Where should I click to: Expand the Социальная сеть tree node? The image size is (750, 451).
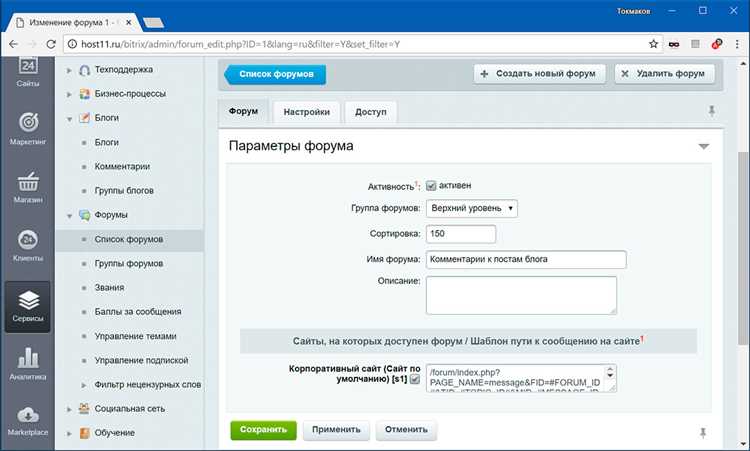coord(69,409)
